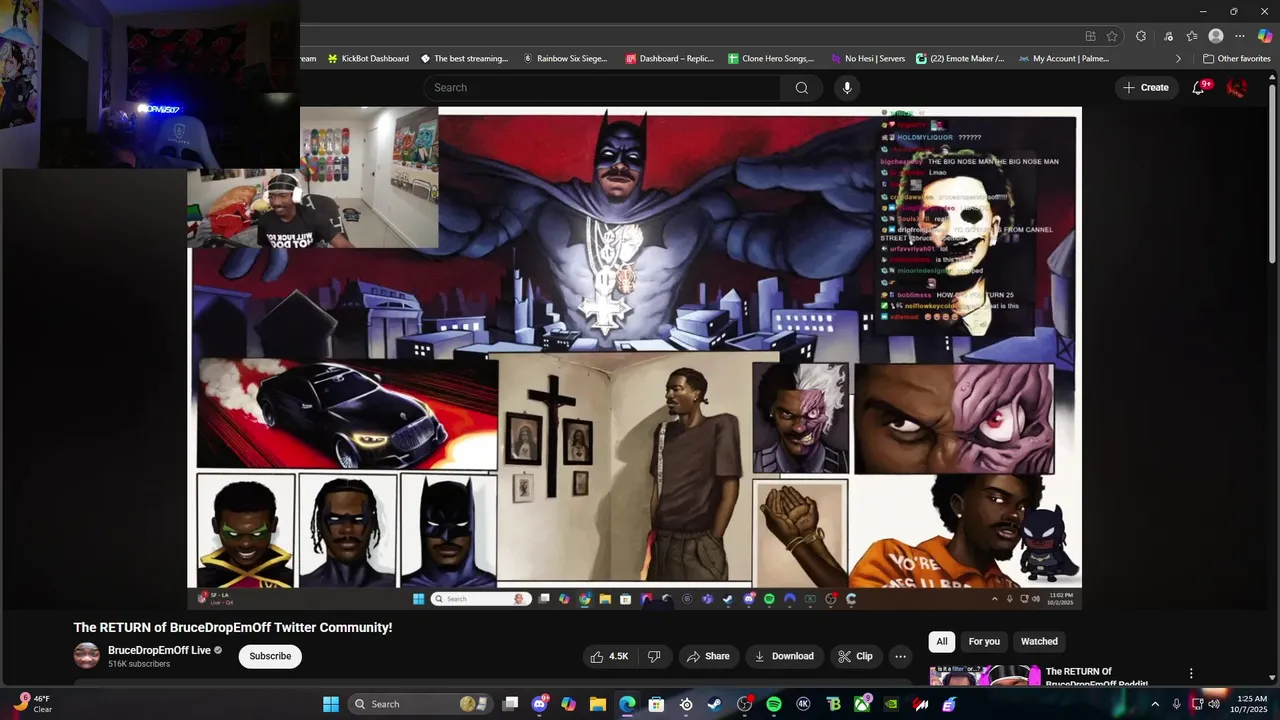Click microphone icon in system tray
Screen dimensions: 1280x720
pyautogui.click(x=1176, y=704)
